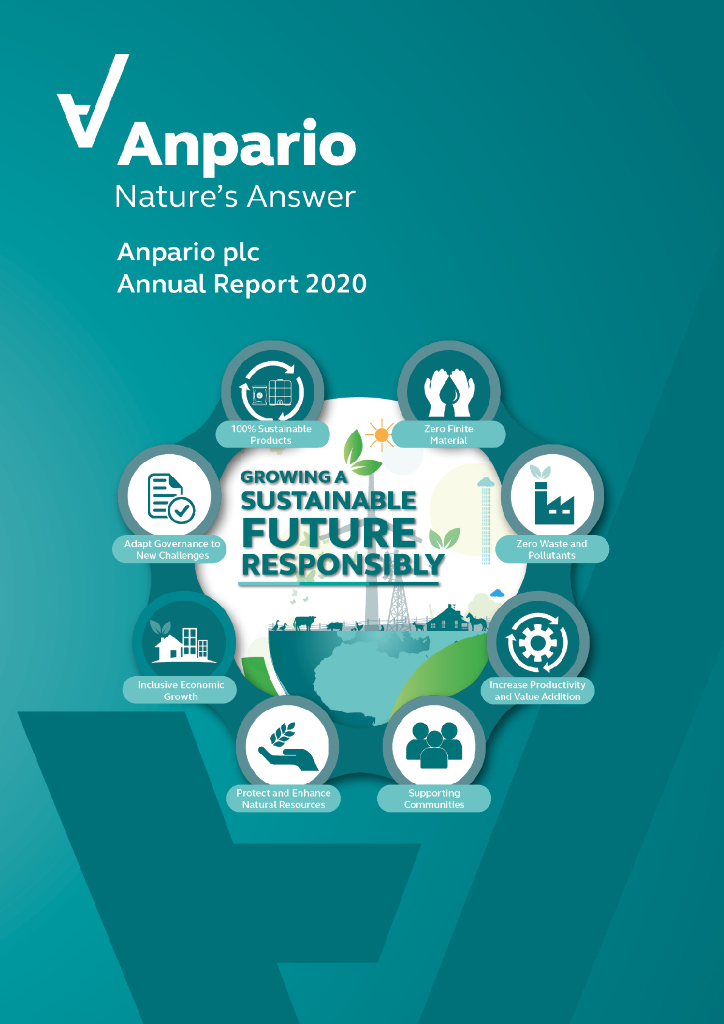Click the gear with circular arrows icon
Screen dimensions: 724x1024
(x=539, y=643)
